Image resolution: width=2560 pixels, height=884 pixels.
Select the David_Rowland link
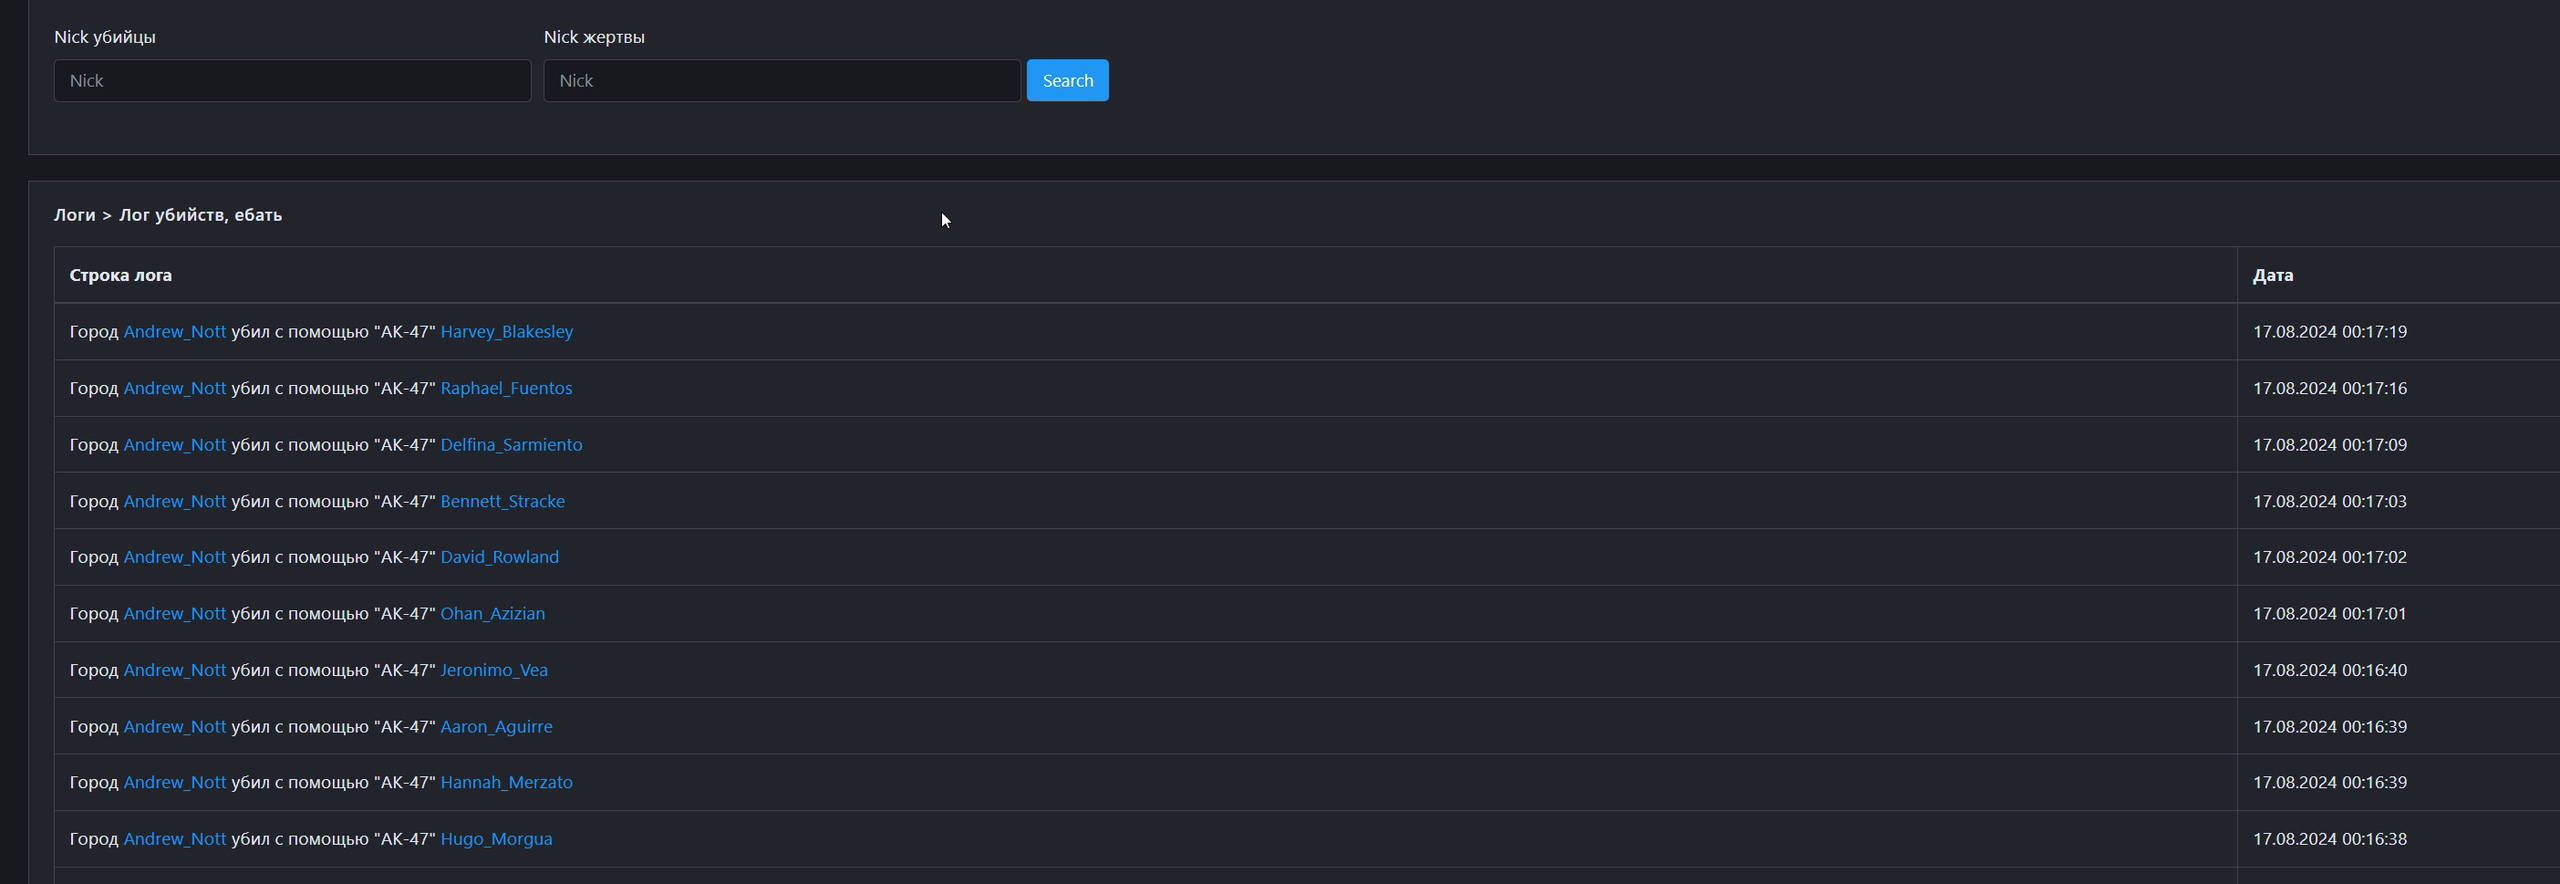(x=499, y=557)
